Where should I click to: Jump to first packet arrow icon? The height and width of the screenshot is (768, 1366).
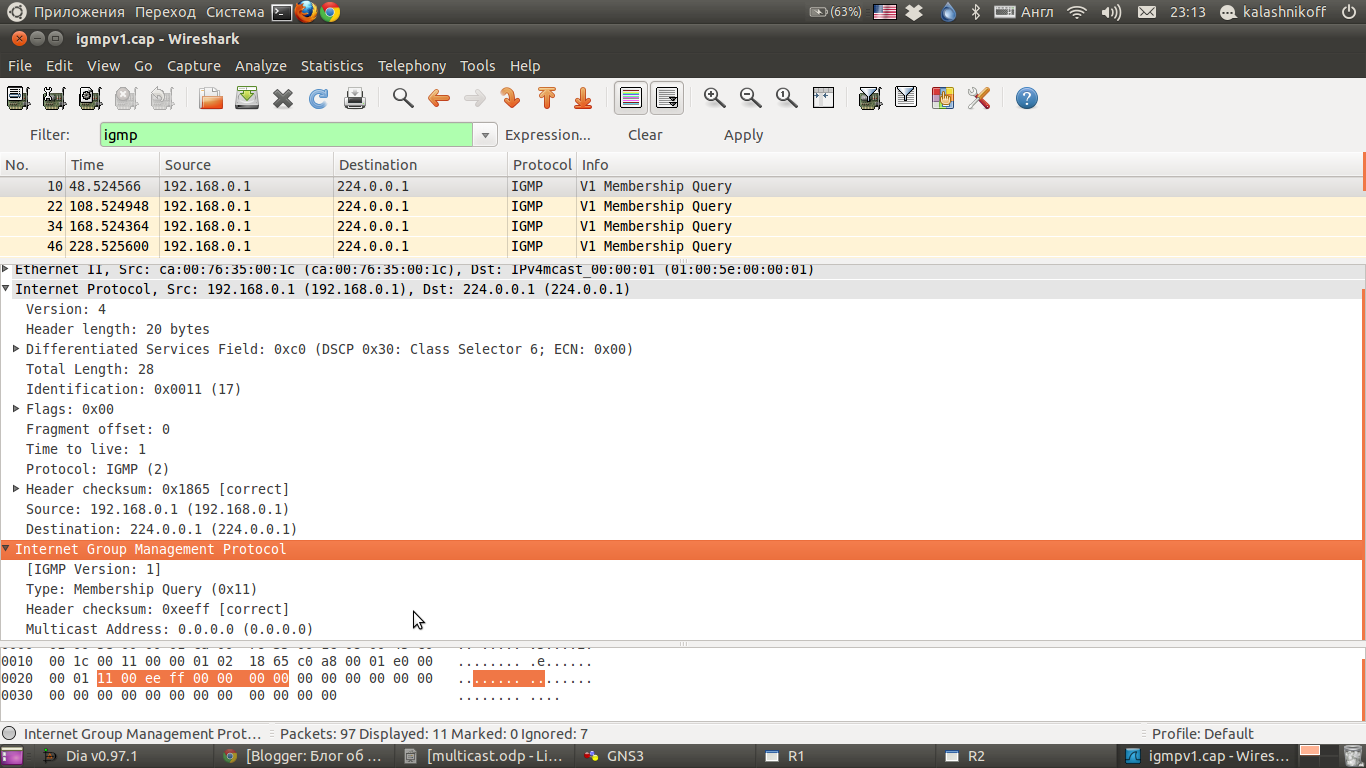pos(547,98)
